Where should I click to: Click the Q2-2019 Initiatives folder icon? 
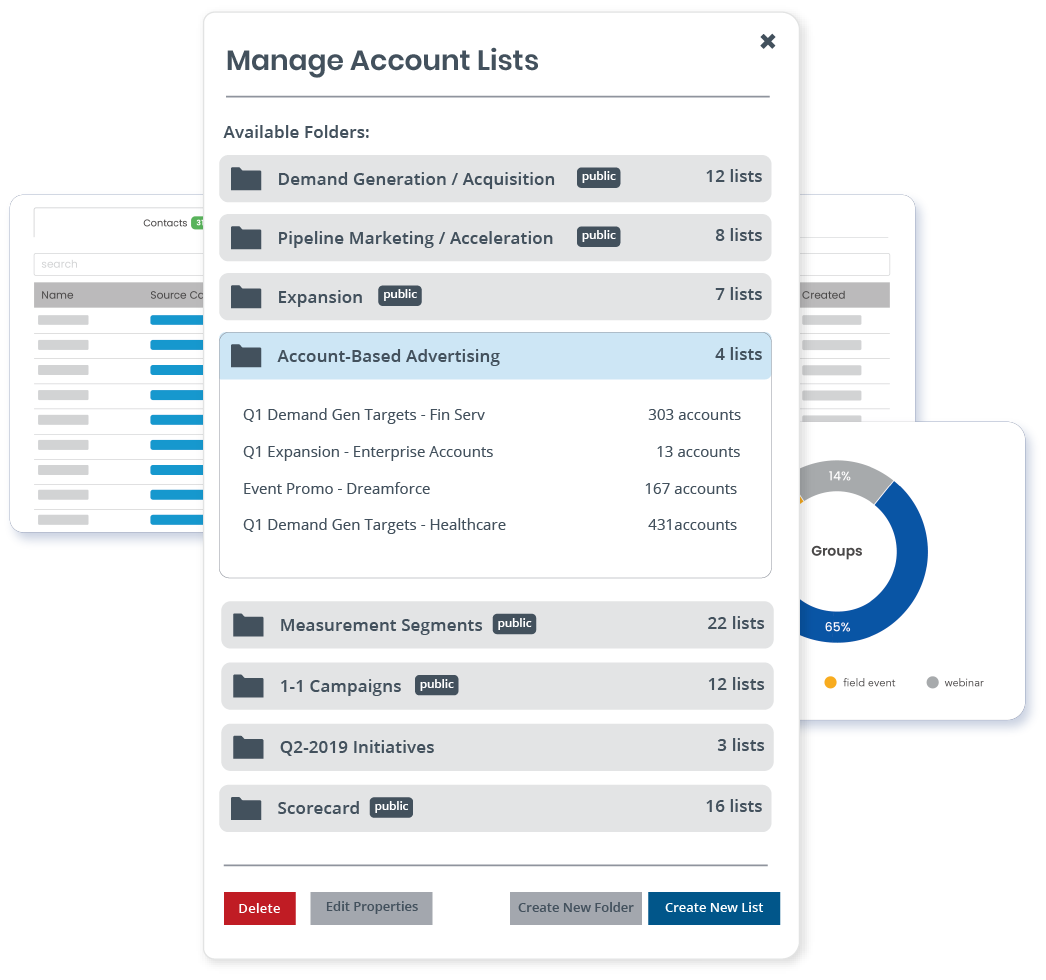[248, 747]
